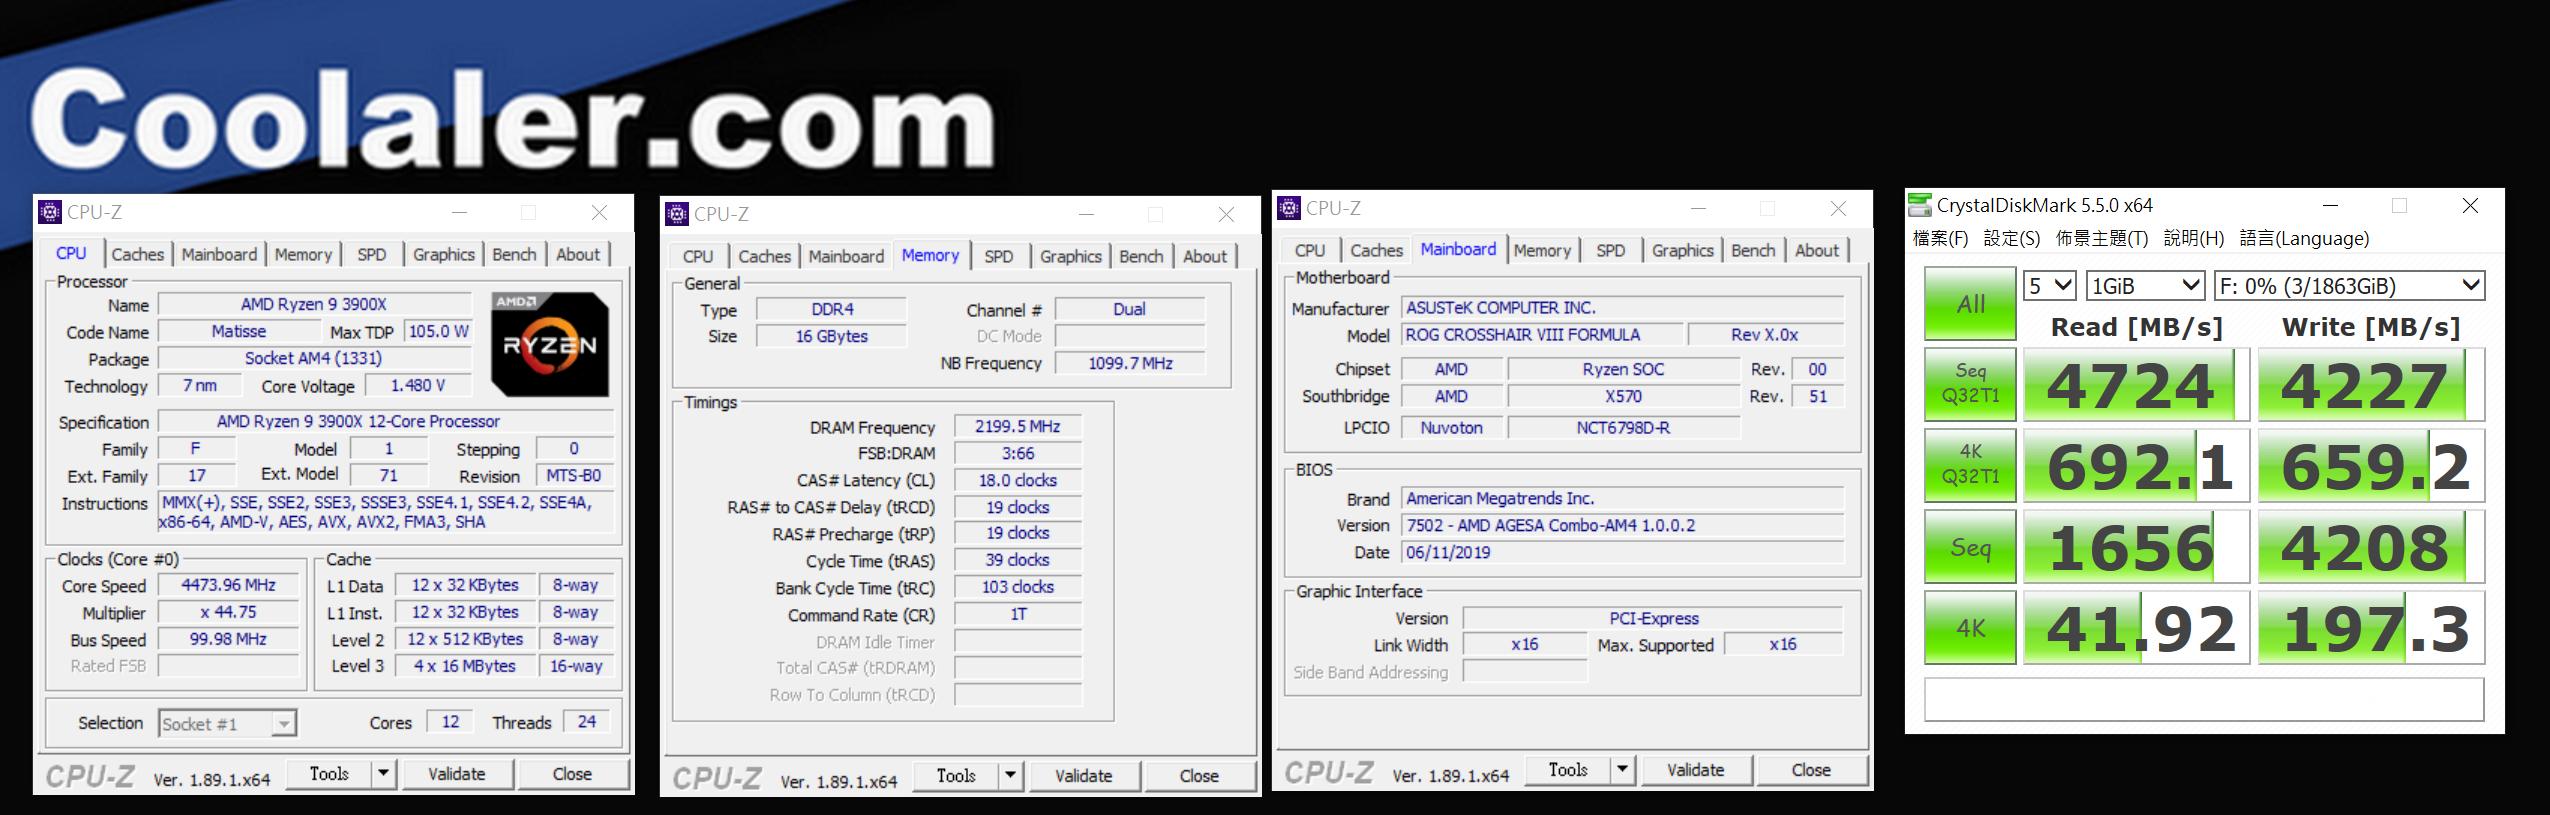Click Validate in the Memory CPU-Z window
Screen dimensions: 2550x815
(1084, 775)
